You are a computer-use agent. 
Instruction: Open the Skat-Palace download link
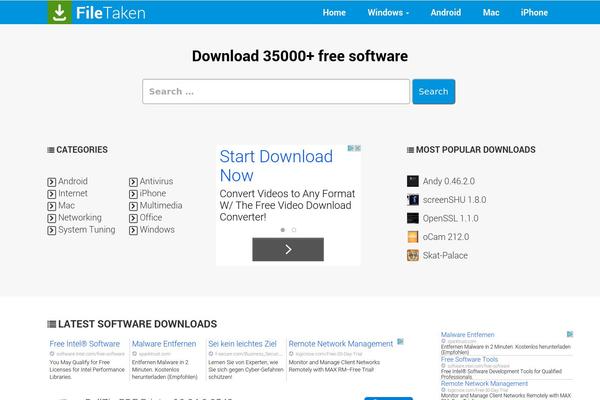click(x=445, y=255)
